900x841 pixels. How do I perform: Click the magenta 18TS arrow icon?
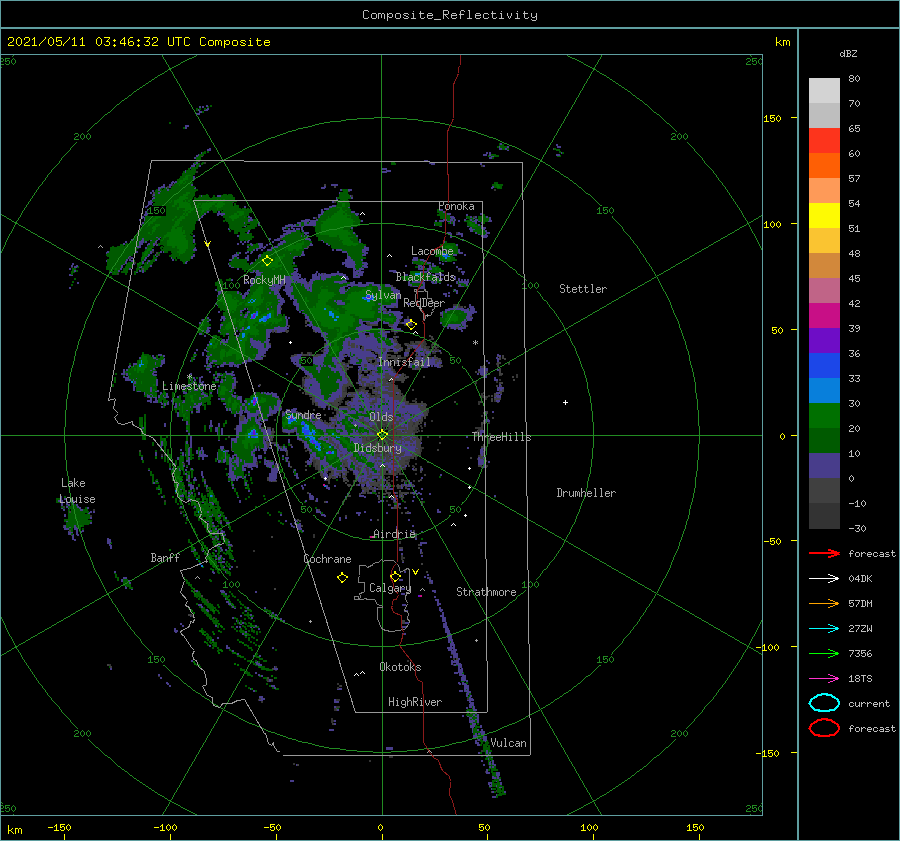(824, 679)
